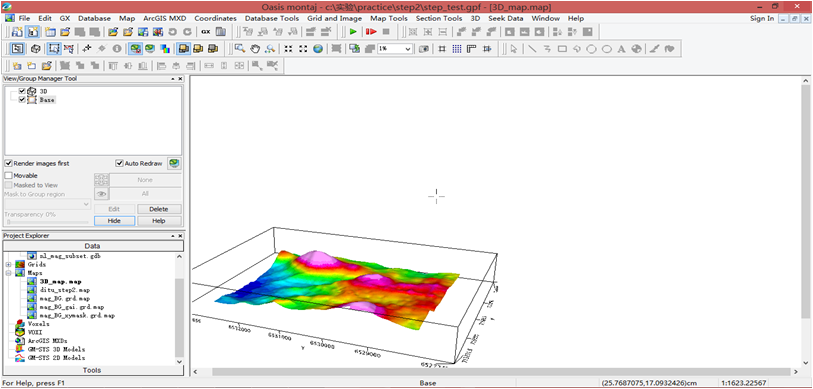This screenshot has height=389, width=813.
Task: Select the rectangle drawing tool
Action: click(x=562, y=49)
